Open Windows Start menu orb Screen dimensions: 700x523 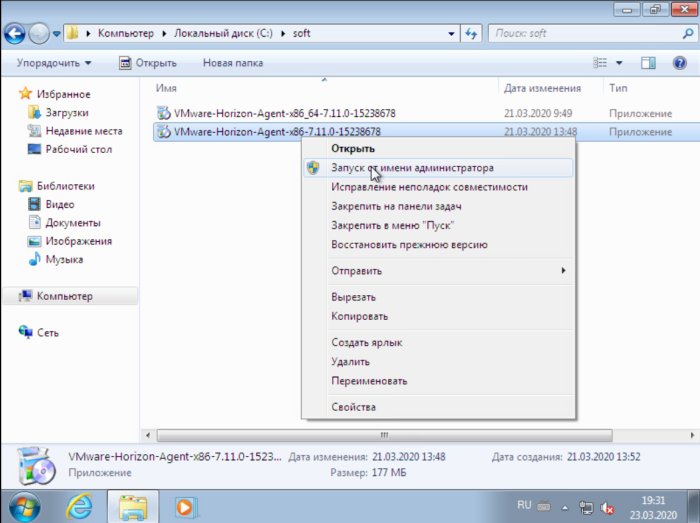pyautogui.click(x=25, y=507)
